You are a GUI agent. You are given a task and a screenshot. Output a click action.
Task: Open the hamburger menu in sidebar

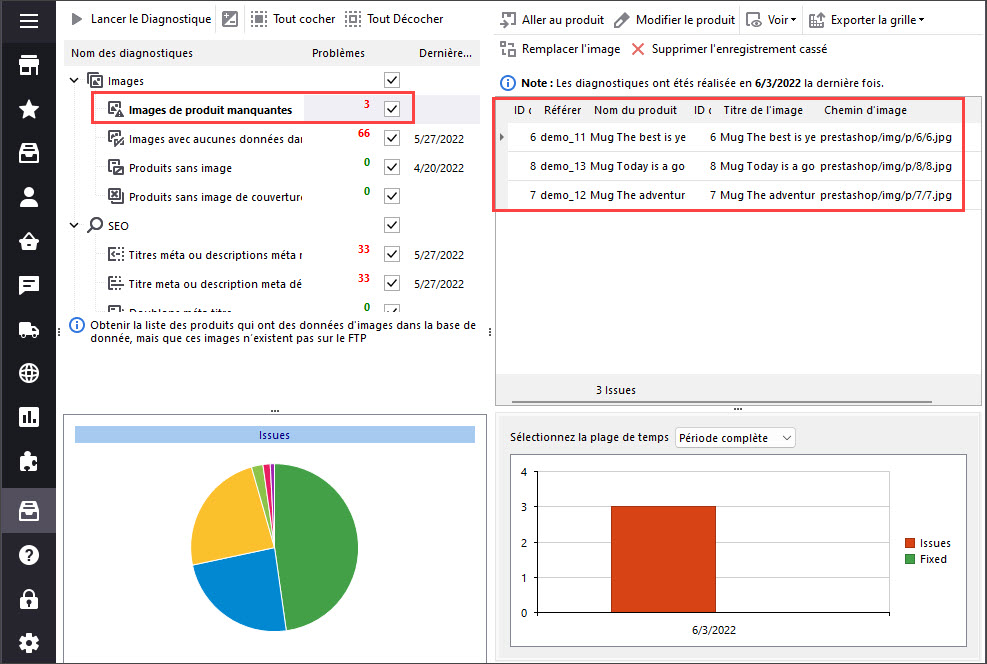click(28, 21)
